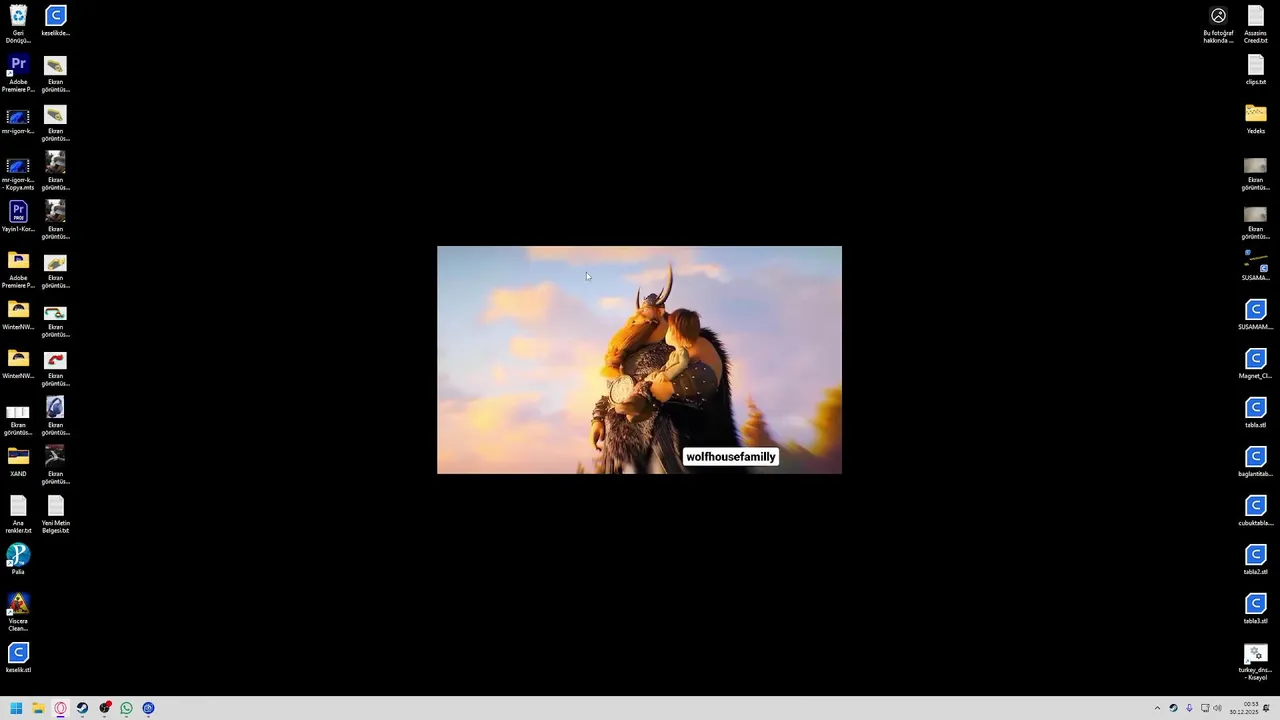
Task: Select the clips.txt file
Action: coord(1255,70)
